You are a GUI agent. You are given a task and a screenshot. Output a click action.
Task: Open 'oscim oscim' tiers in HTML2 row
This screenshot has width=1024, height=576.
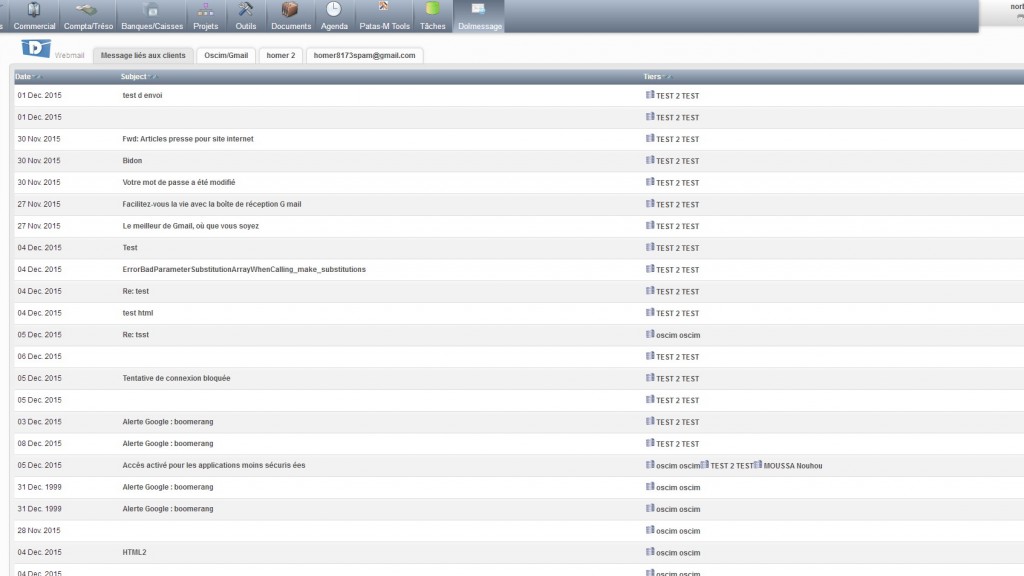coord(678,552)
